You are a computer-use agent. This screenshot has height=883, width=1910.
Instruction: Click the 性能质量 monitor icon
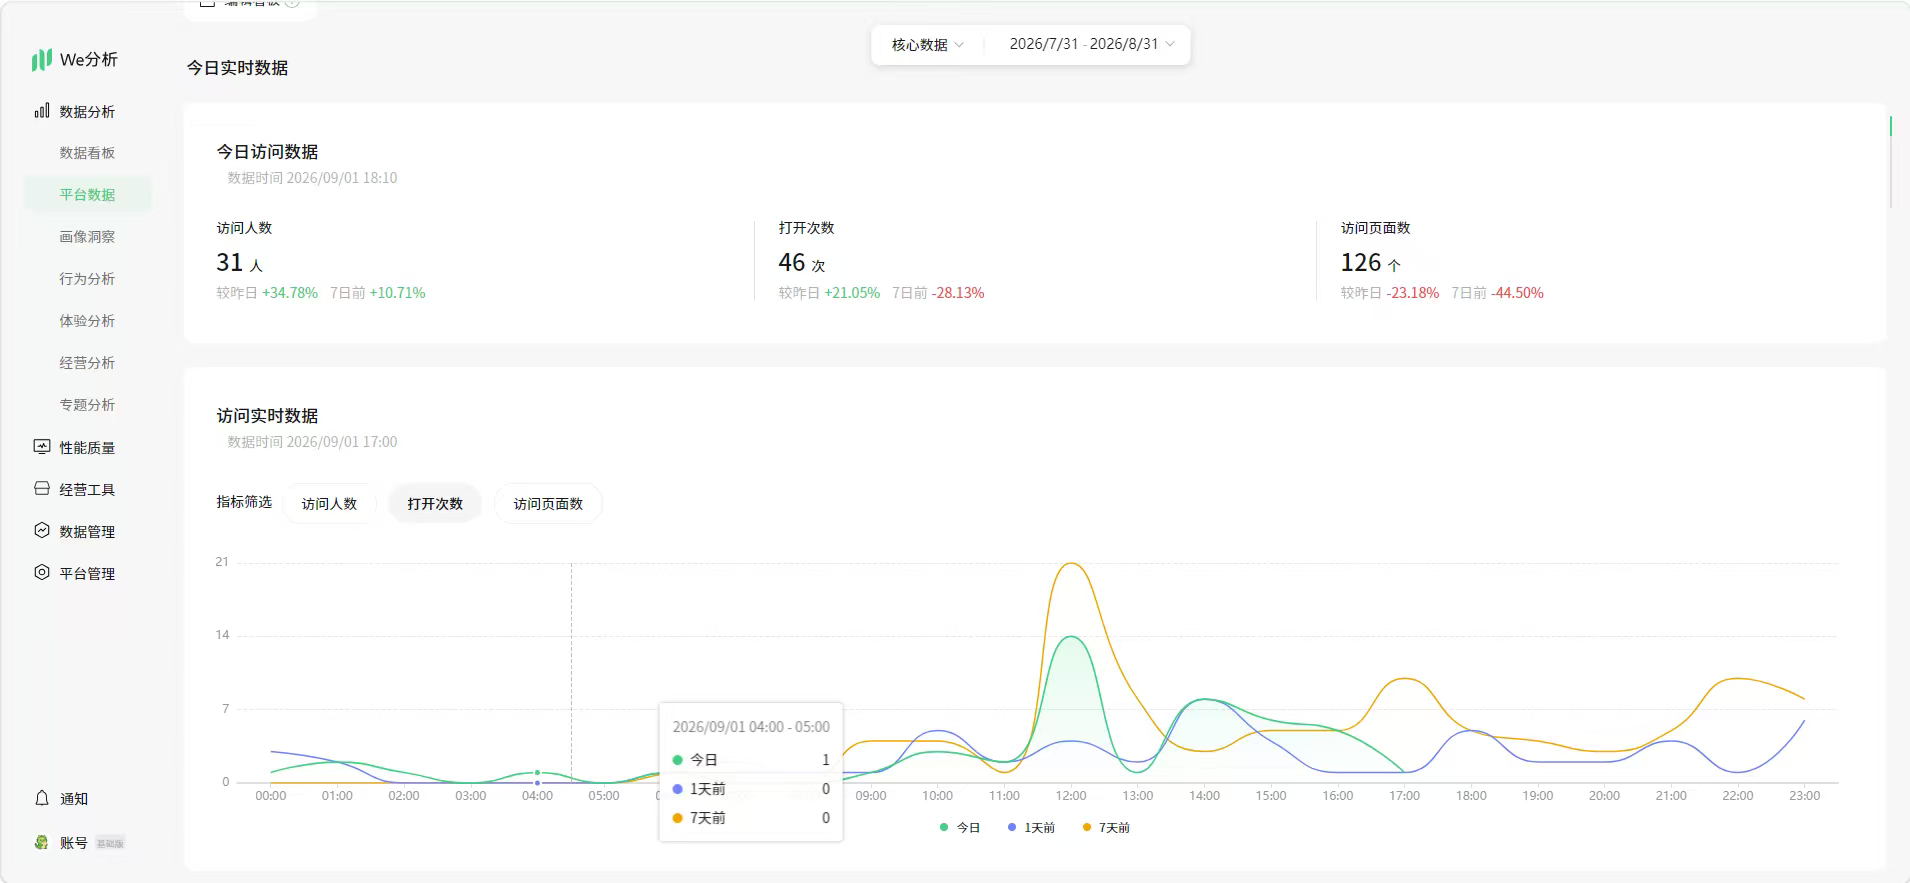[x=42, y=447]
